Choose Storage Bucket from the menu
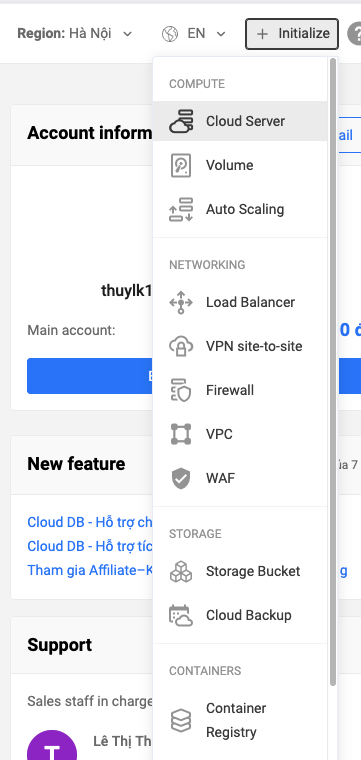This screenshot has width=361, height=760. point(240,571)
